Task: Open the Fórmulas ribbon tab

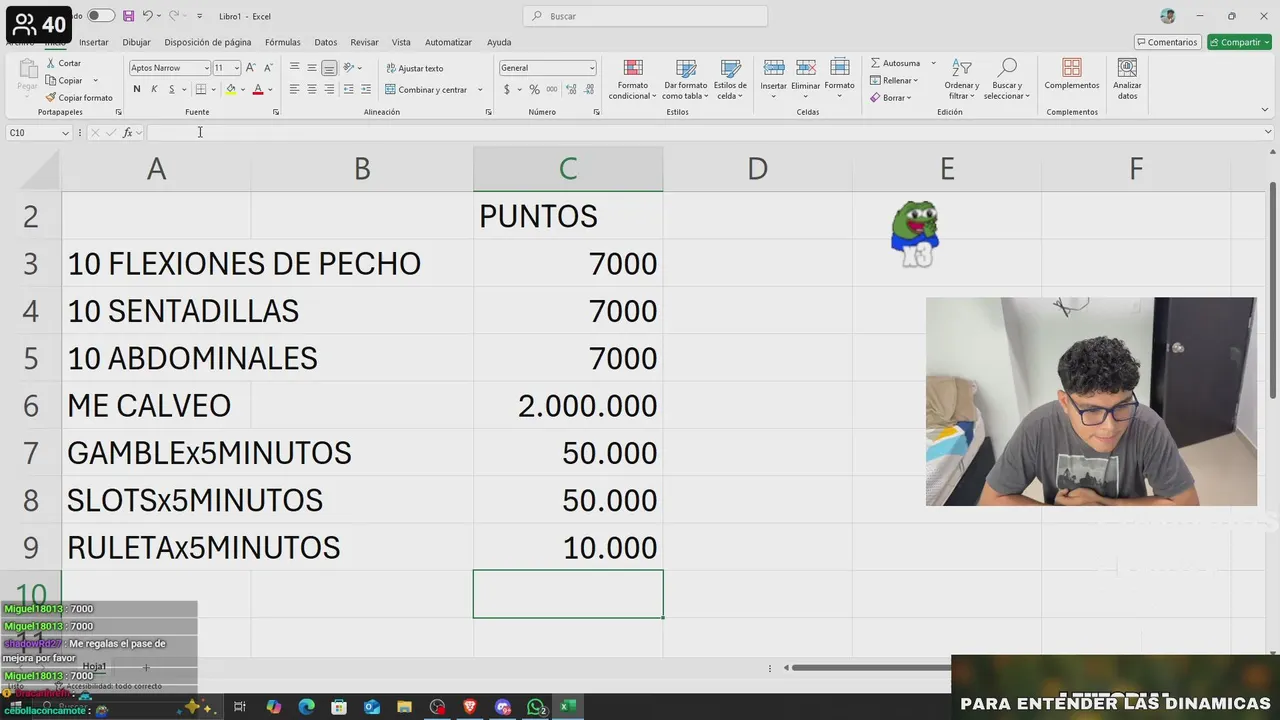Action: coord(283,42)
